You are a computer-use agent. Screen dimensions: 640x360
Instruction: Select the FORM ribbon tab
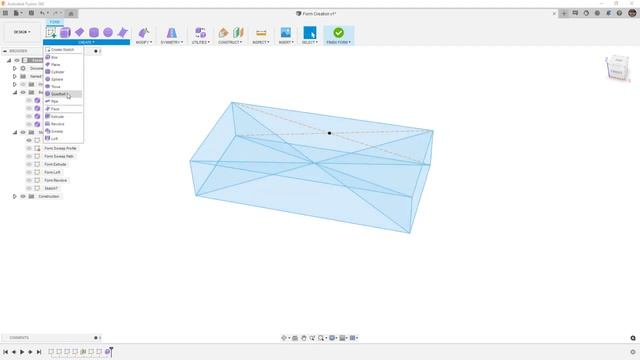55,22
